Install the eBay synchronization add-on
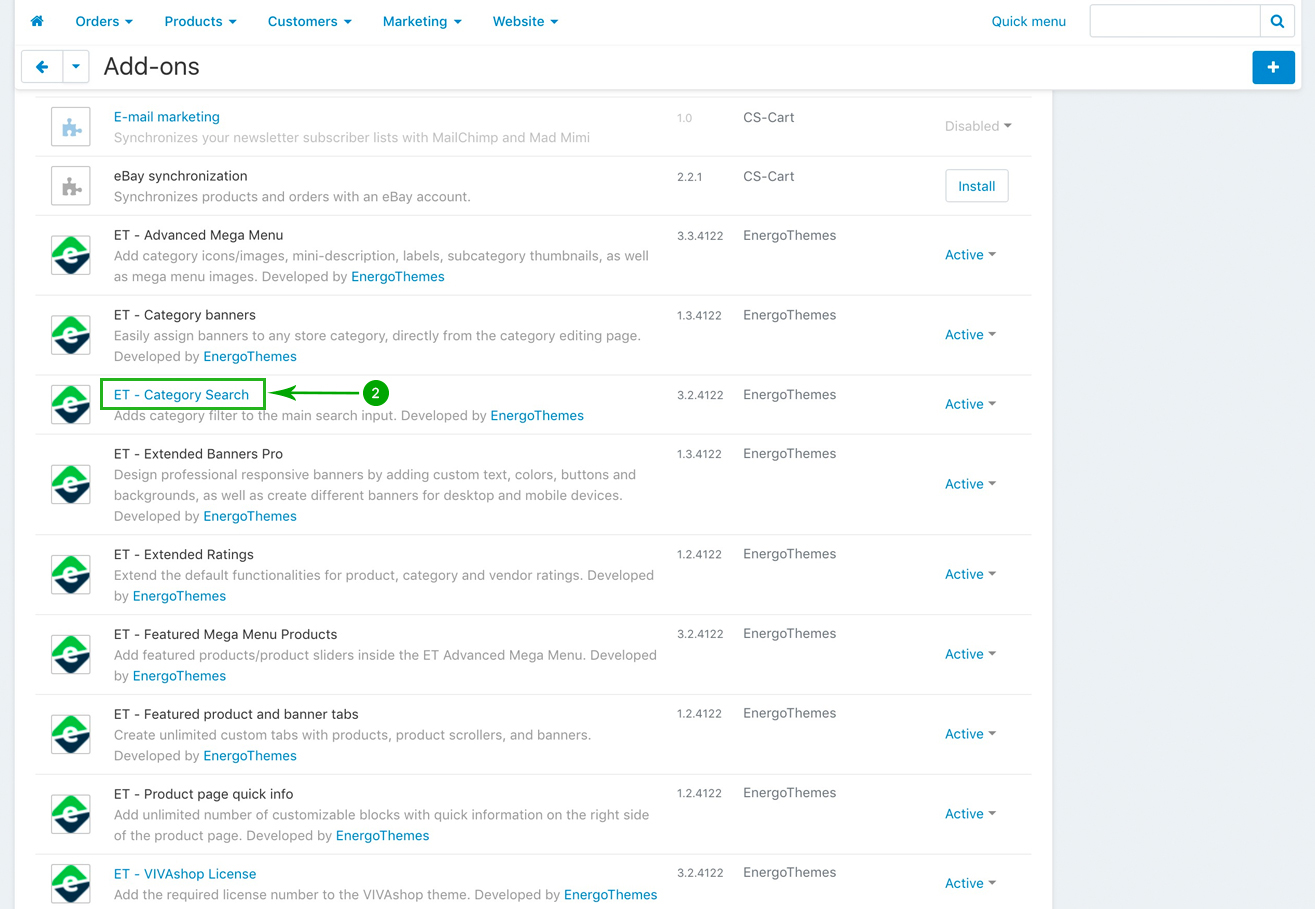 (977, 186)
